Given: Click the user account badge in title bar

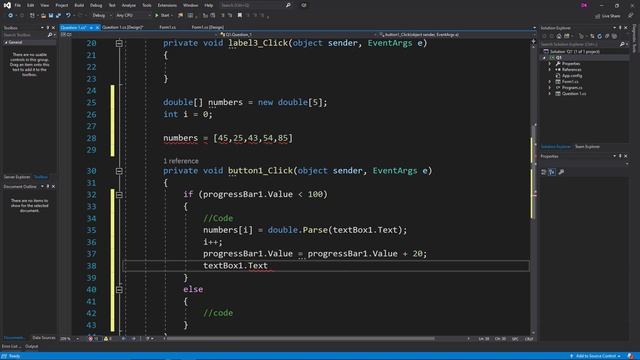Looking at the screenshot, I should click(584, 5).
